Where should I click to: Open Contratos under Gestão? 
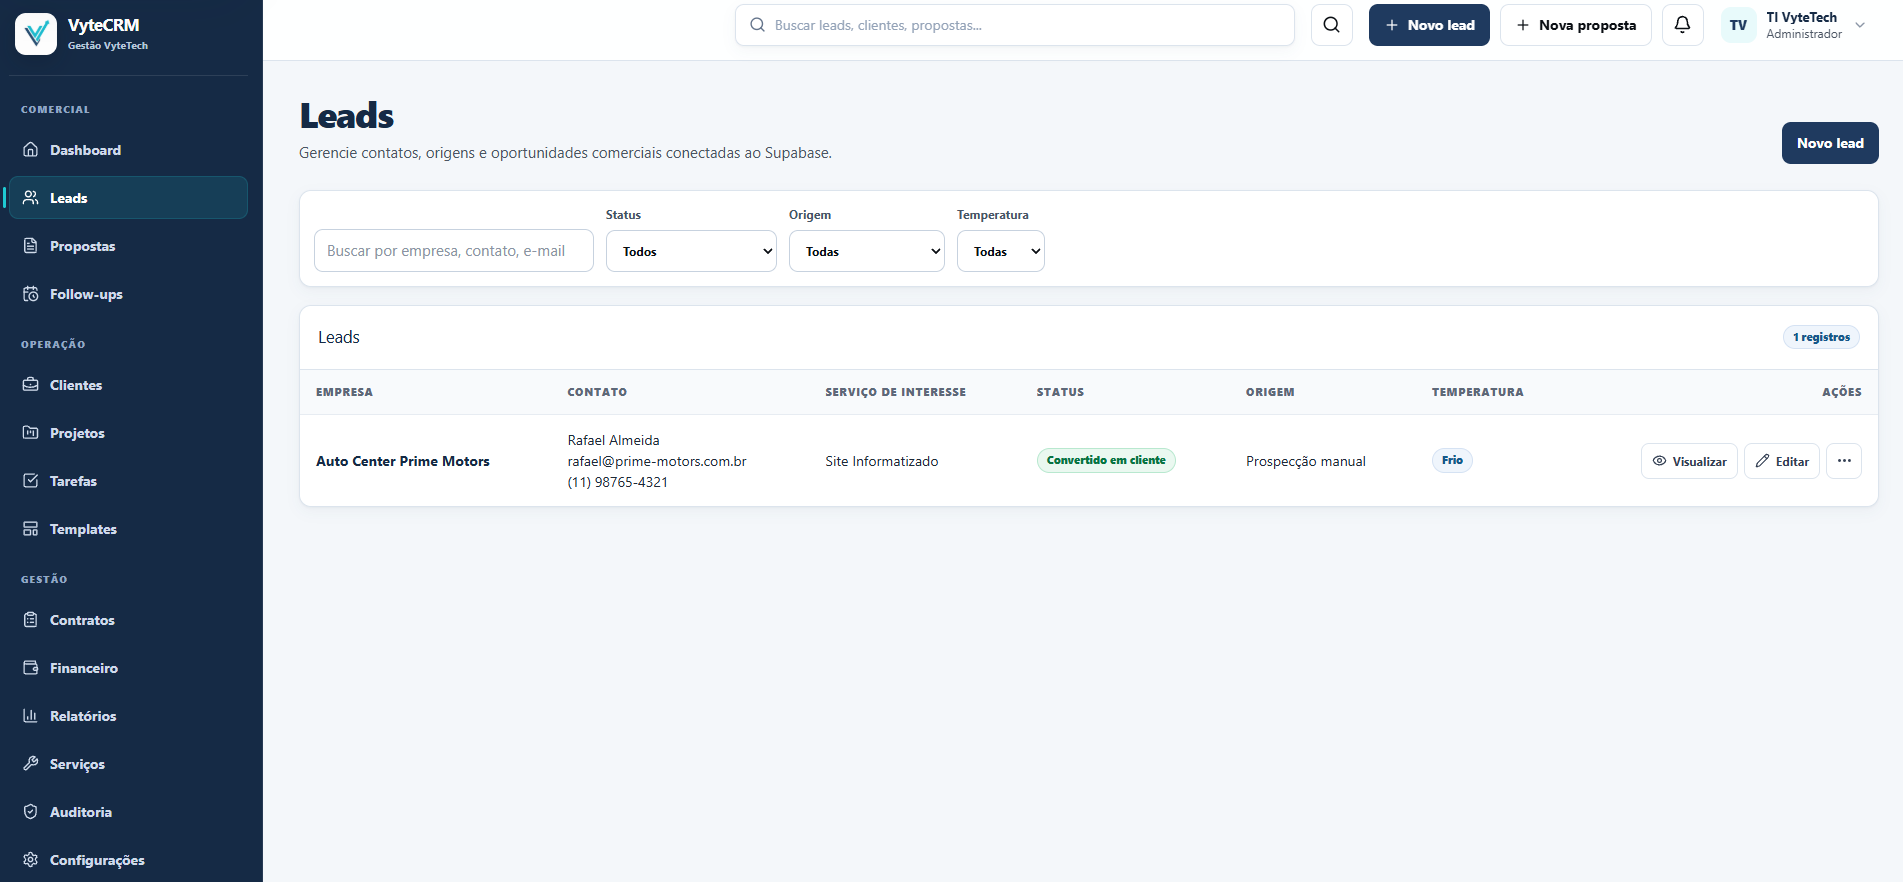128,620
